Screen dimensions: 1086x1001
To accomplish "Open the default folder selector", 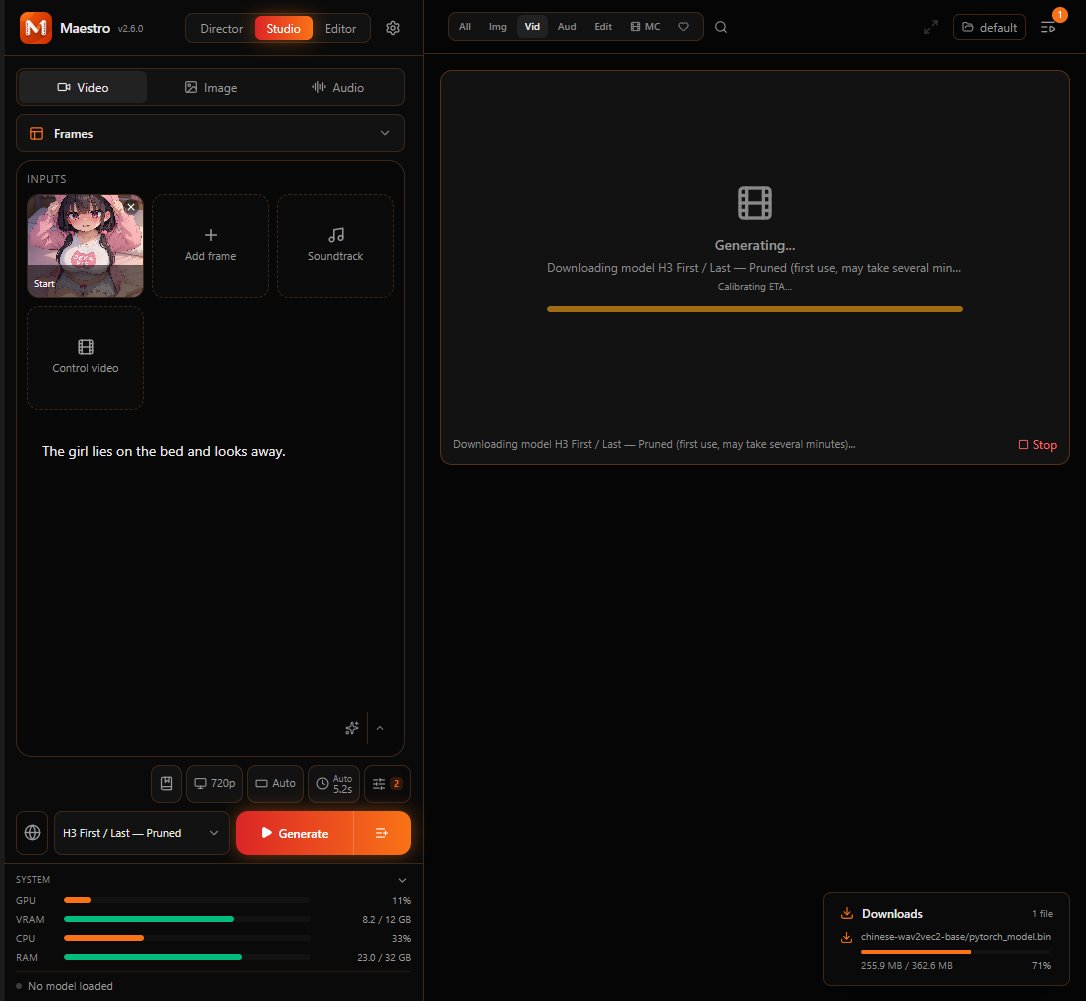I will 989,27.
